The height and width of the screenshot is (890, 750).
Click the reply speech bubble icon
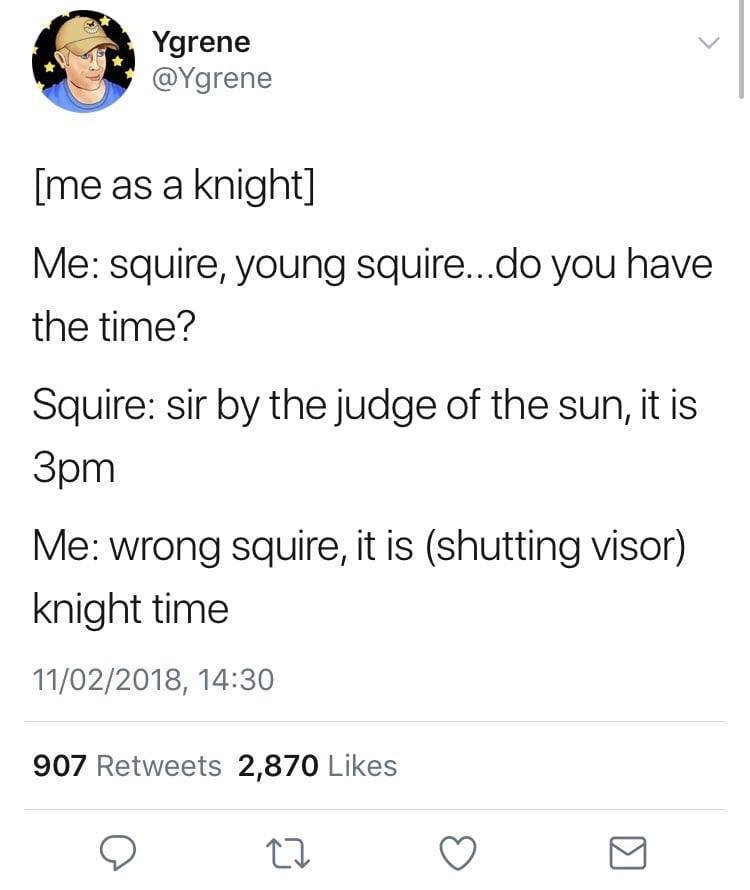119,852
